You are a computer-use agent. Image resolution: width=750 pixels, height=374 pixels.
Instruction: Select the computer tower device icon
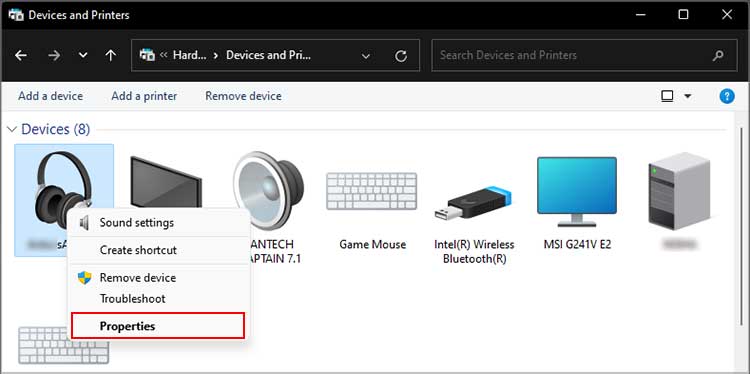tap(679, 191)
